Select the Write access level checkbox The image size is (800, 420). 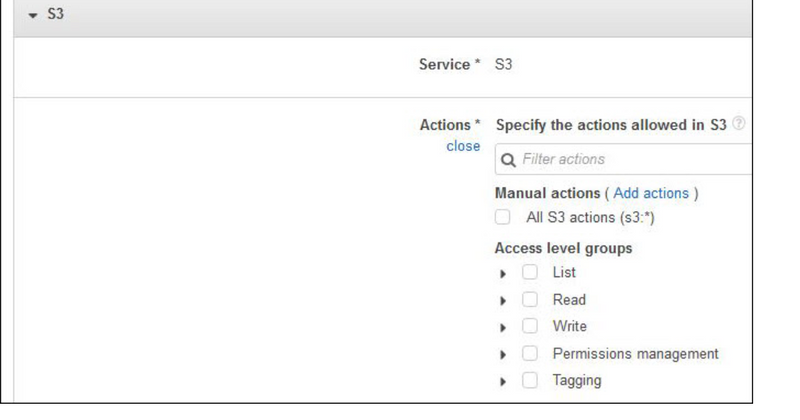[x=530, y=326]
